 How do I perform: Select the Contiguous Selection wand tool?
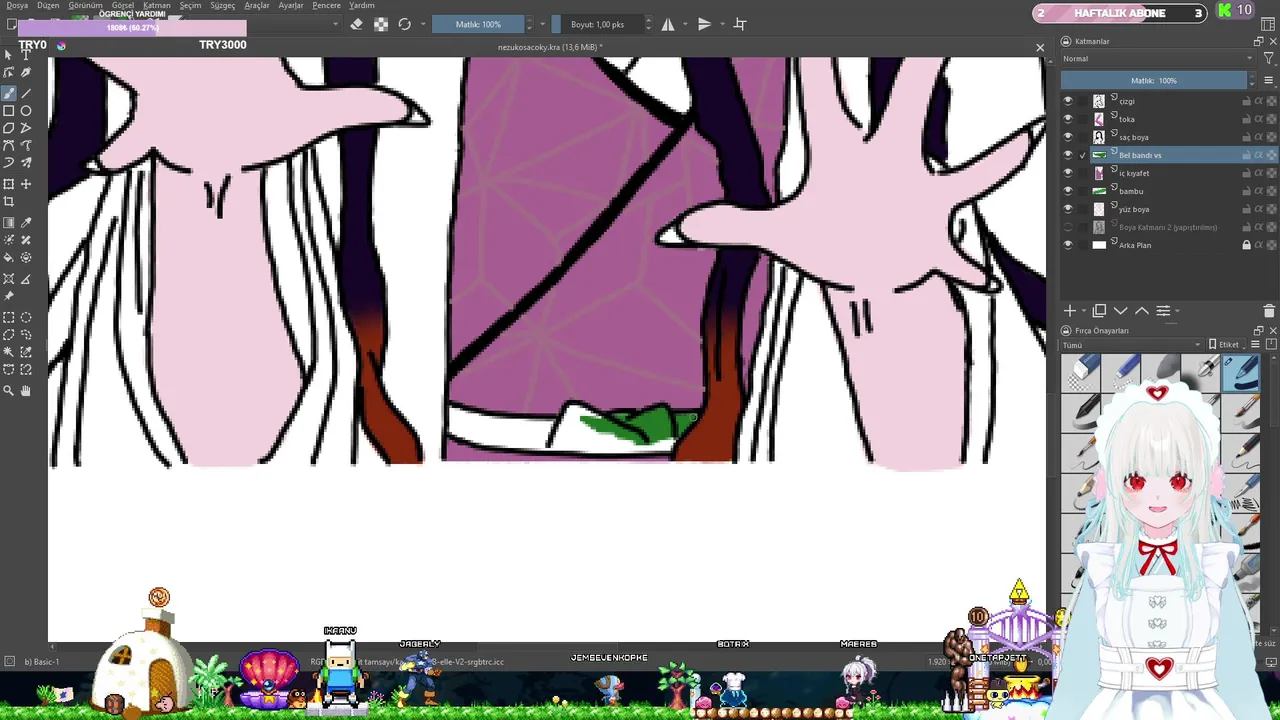tap(9, 352)
